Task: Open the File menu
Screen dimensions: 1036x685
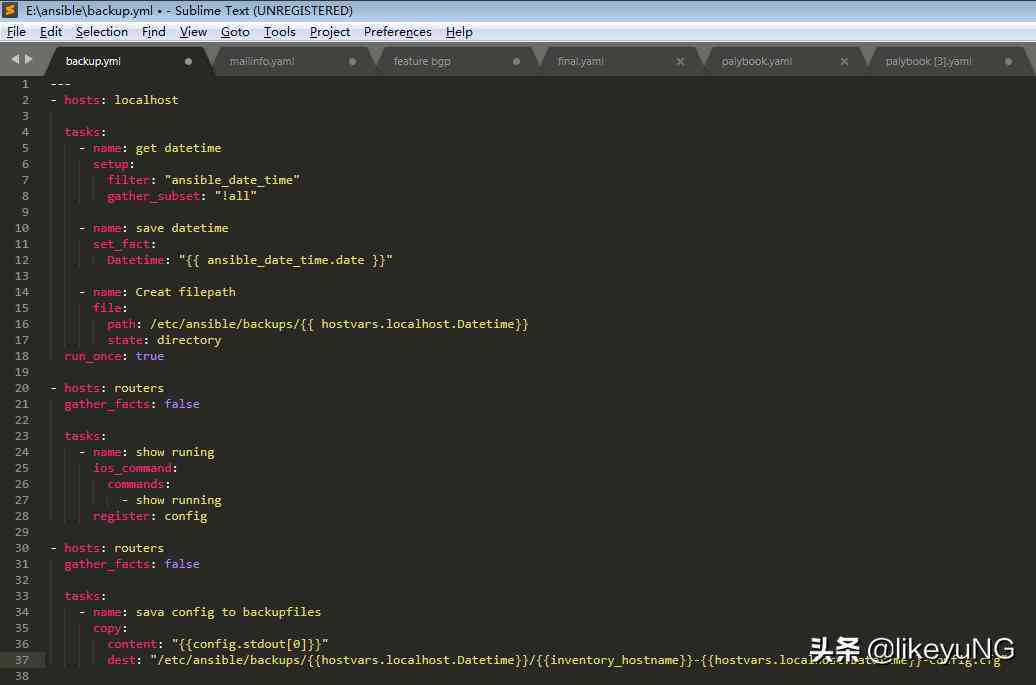Action: 17,32
